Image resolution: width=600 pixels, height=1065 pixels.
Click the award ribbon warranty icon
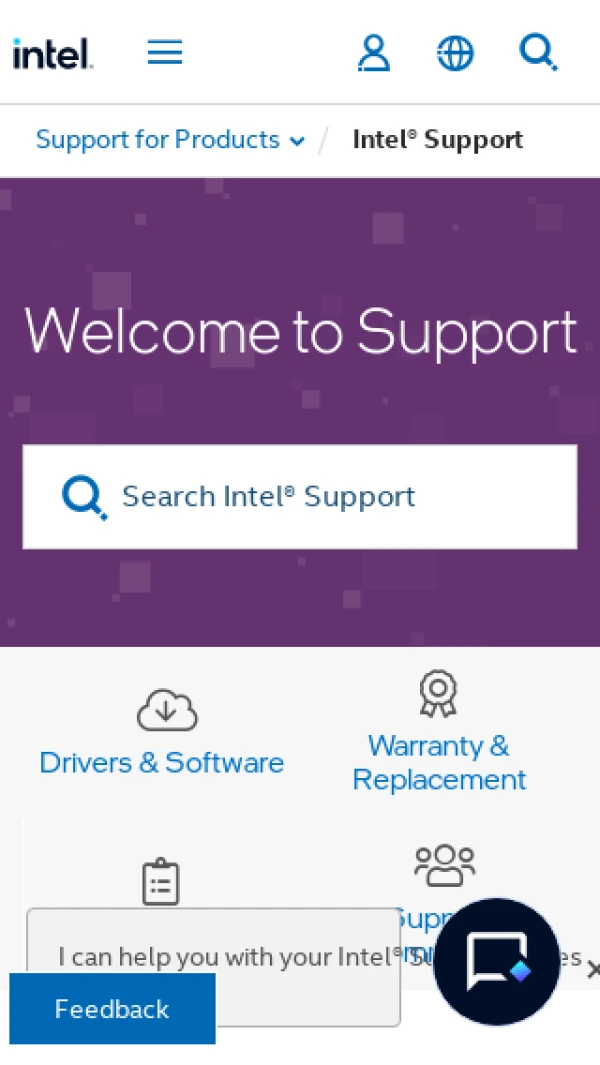pyautogui.click(x=438, y=693)
